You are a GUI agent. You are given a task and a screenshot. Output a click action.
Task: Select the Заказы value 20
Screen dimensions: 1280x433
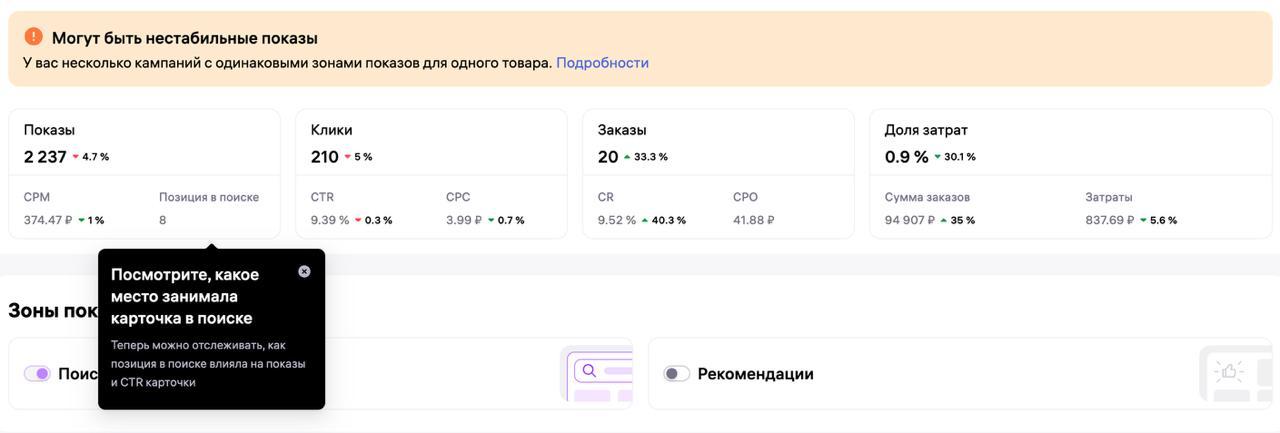(608, 157)
